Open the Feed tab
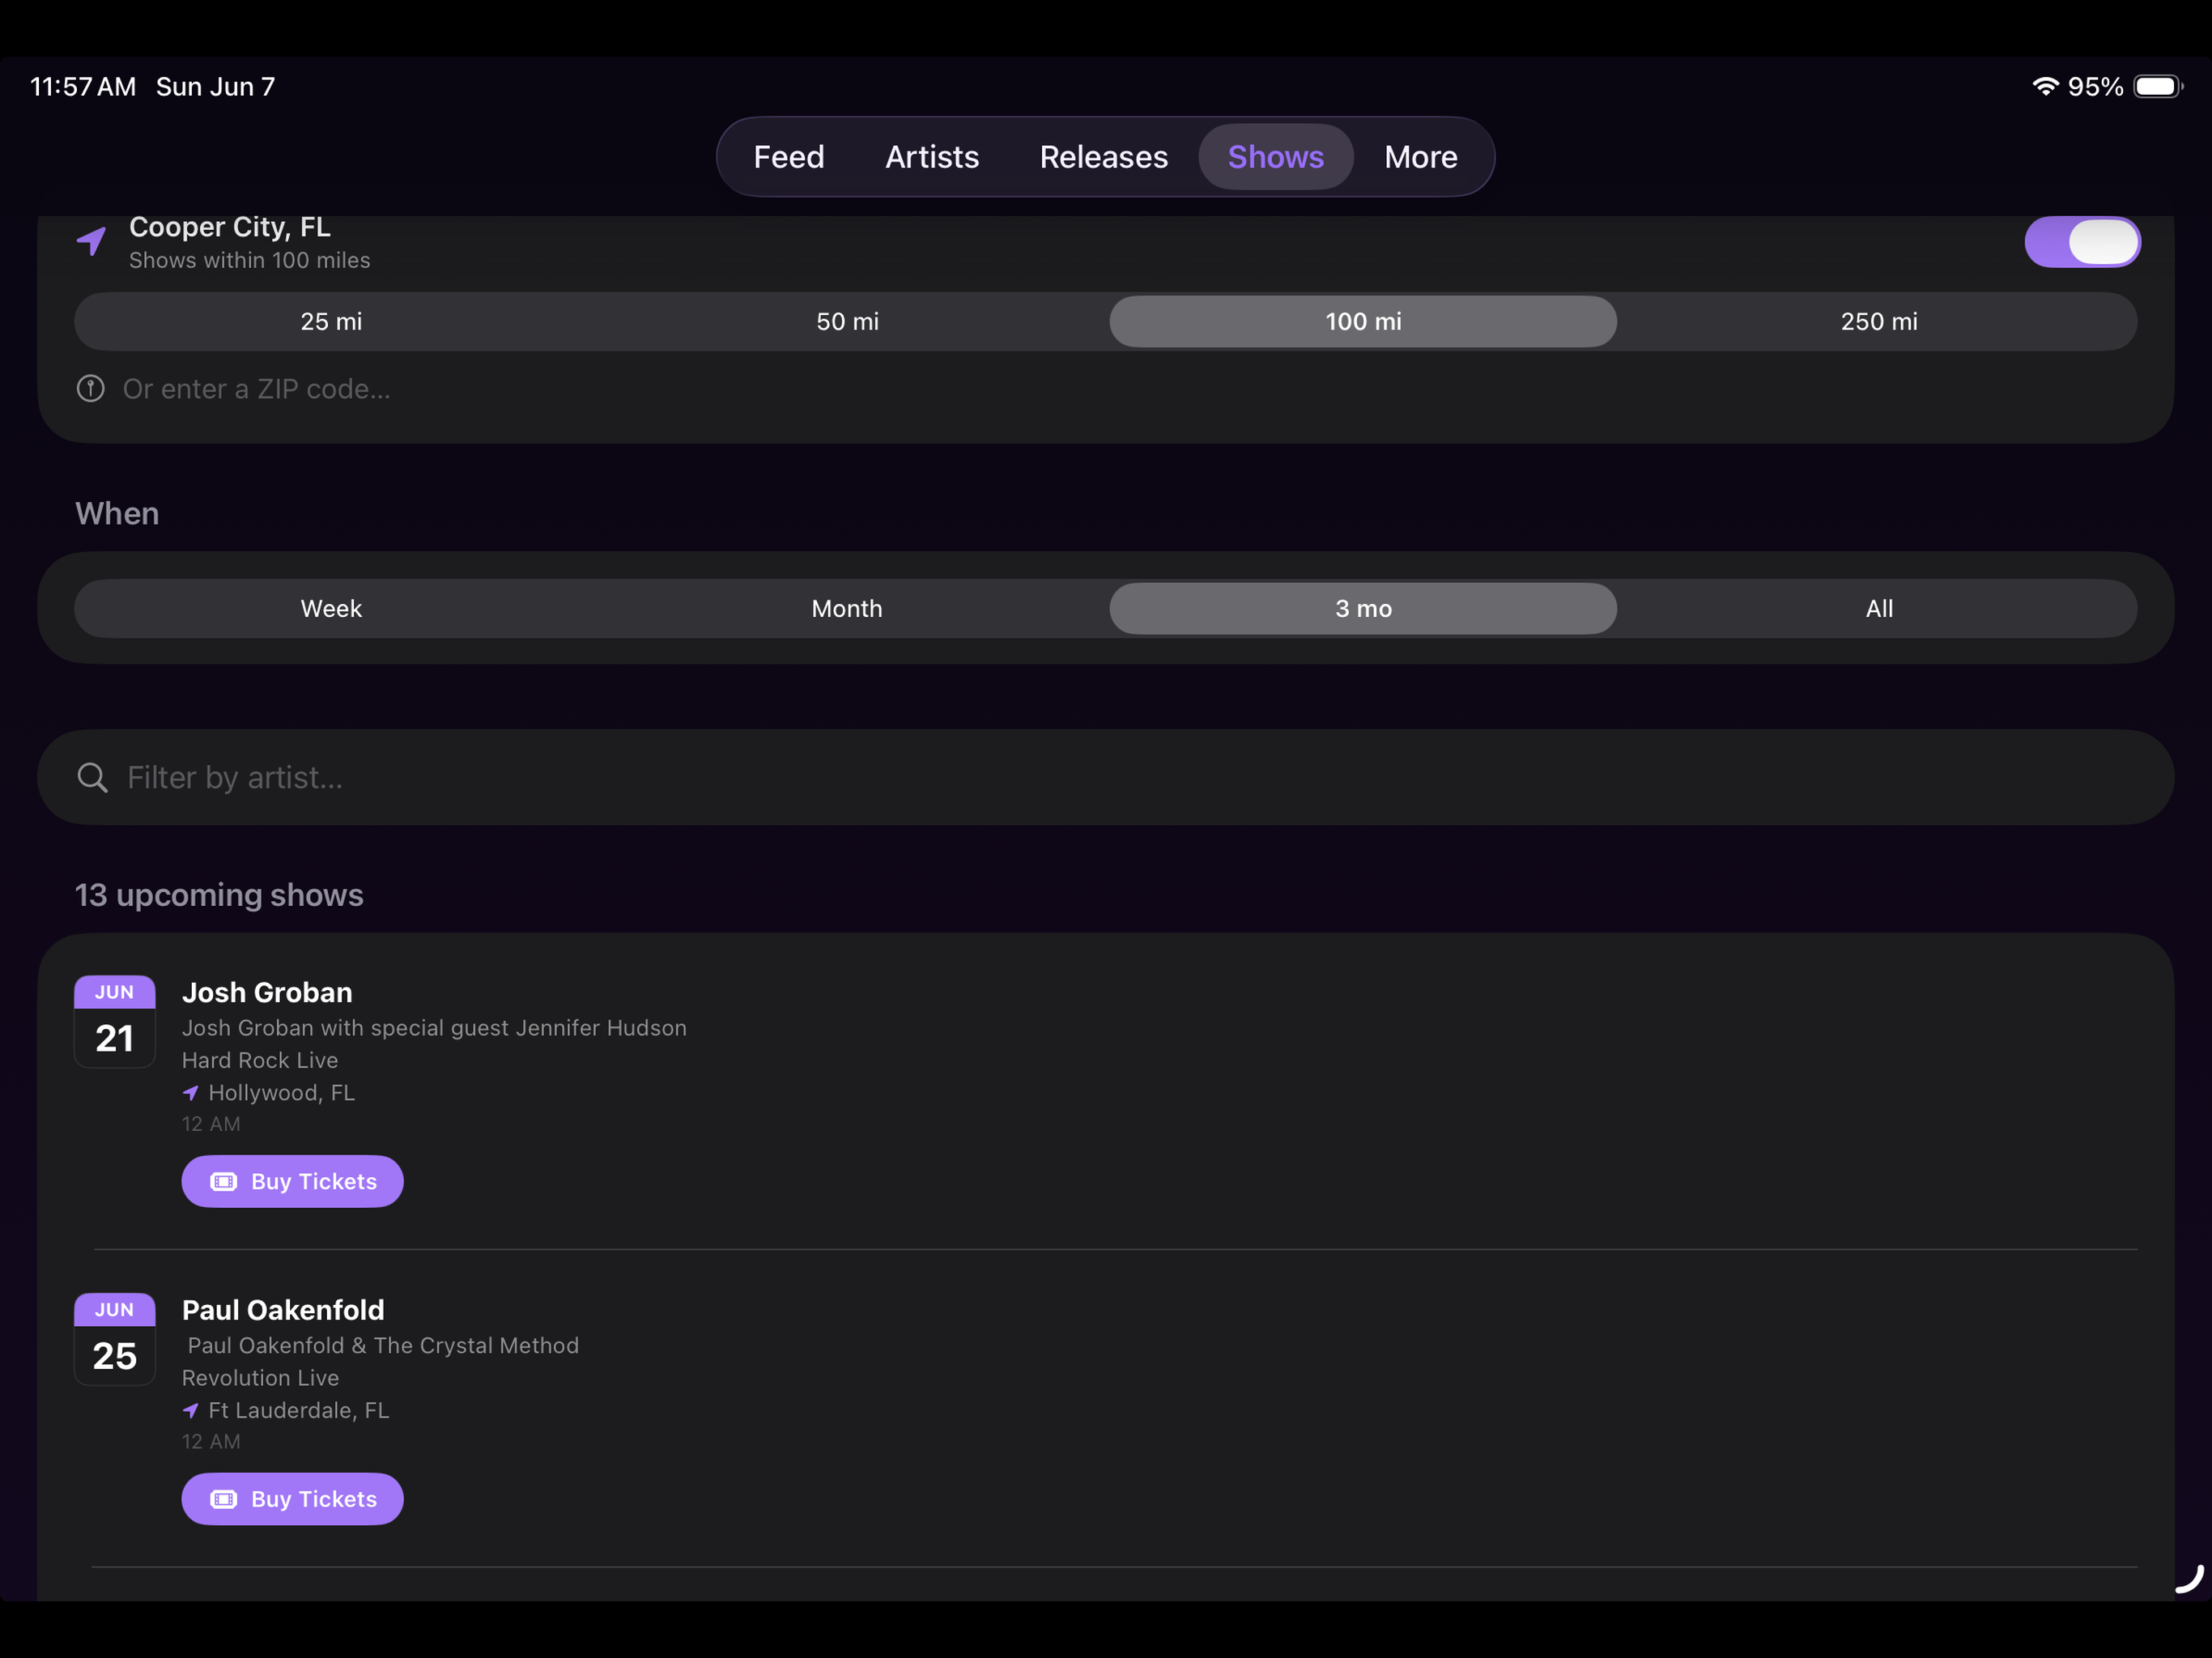 [x=788, y=157]
